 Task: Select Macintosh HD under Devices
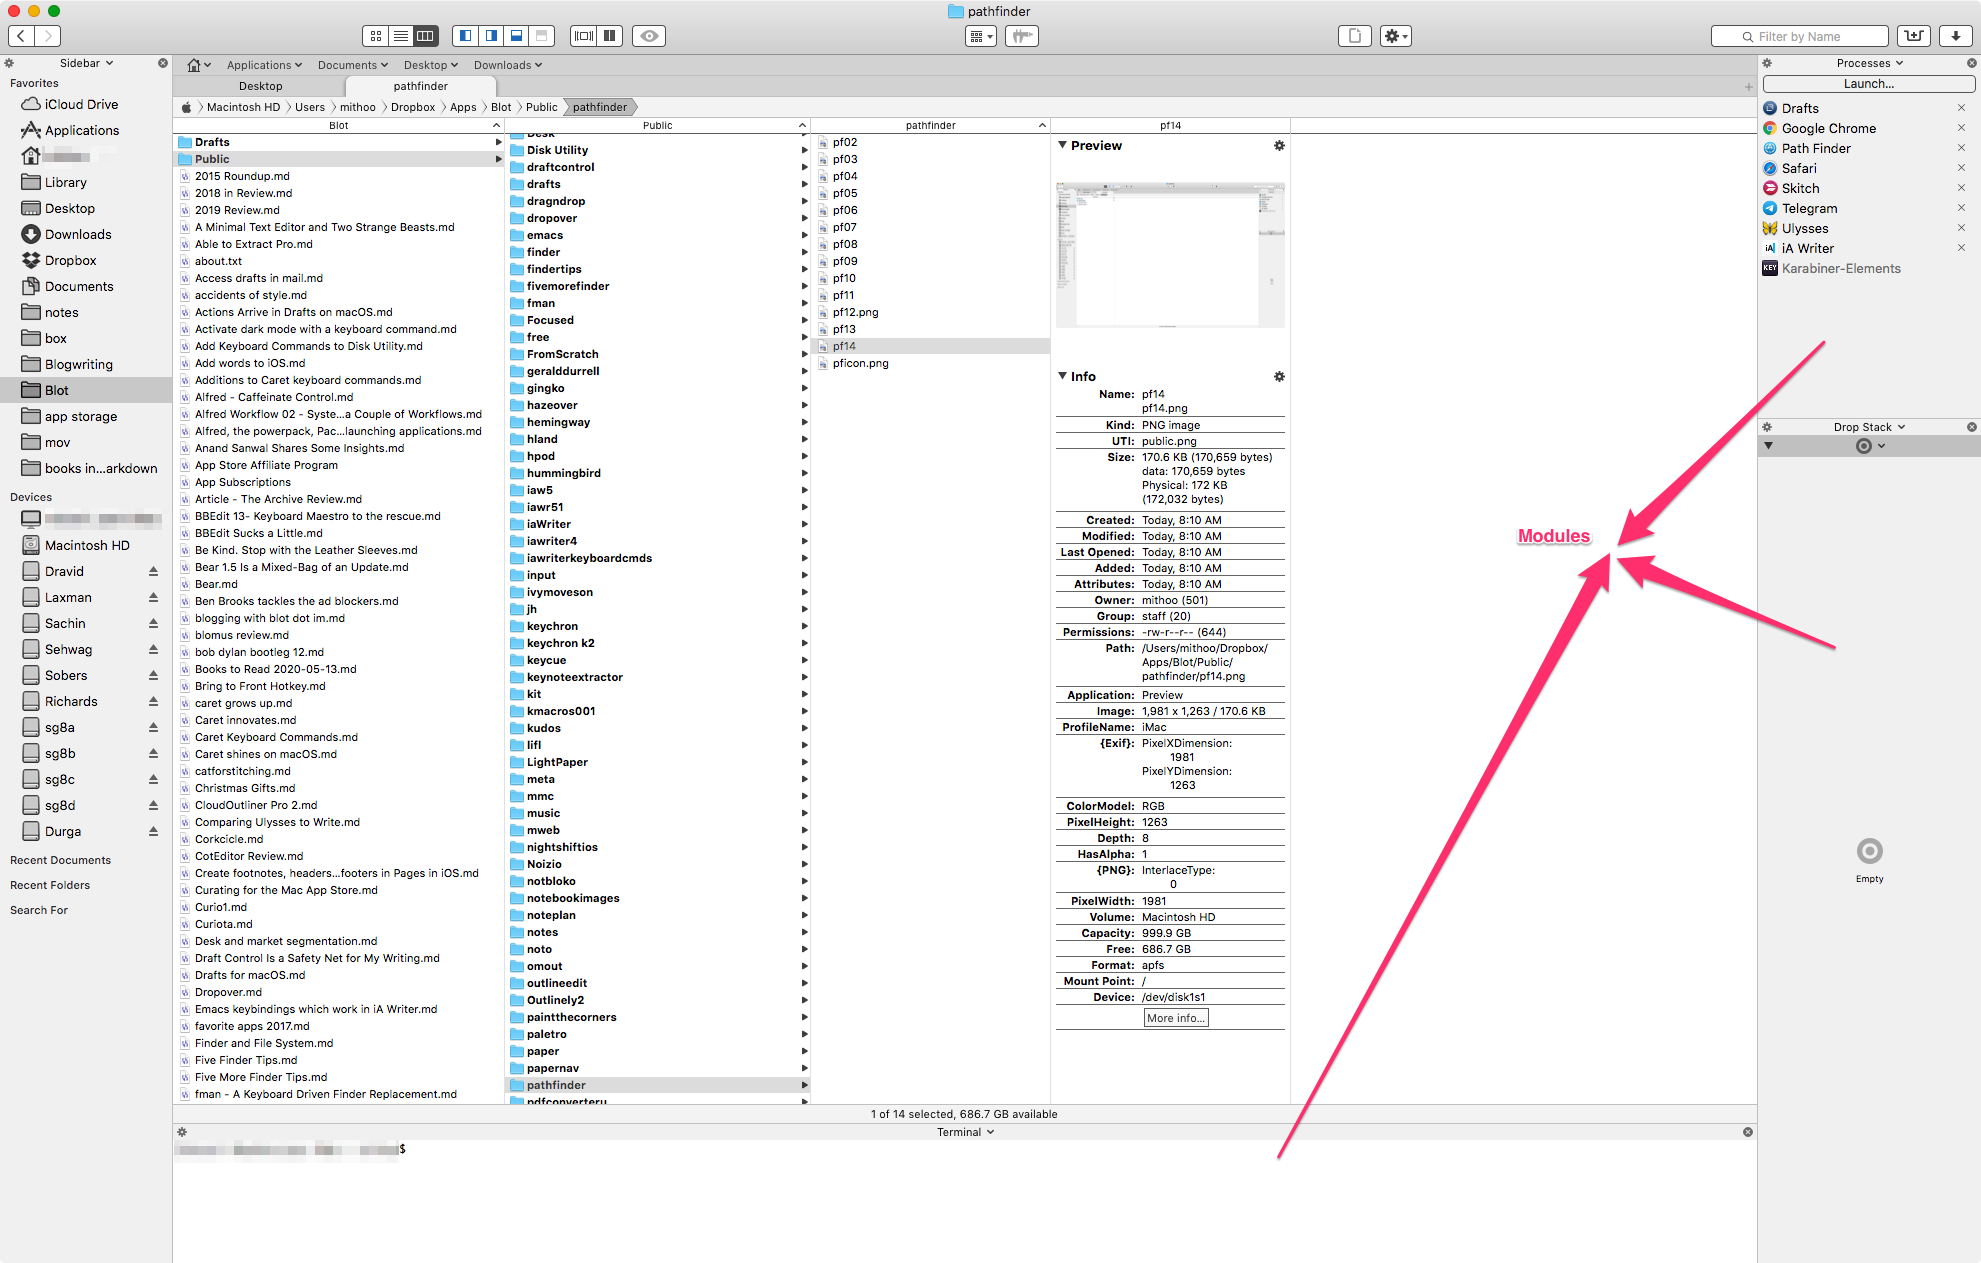pyautogui.click(x=85, y=545)
